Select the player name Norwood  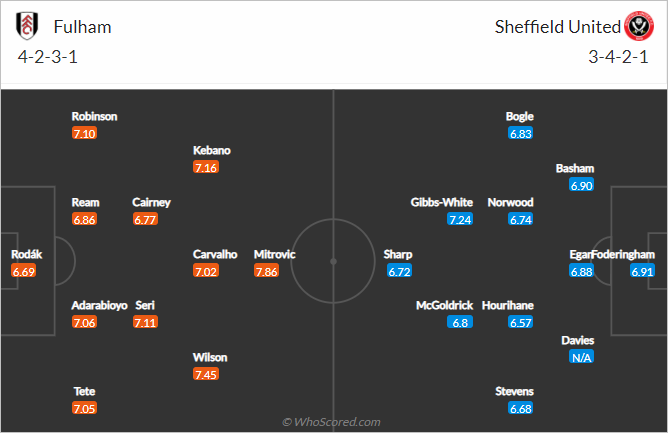click(x=510, y=202)
